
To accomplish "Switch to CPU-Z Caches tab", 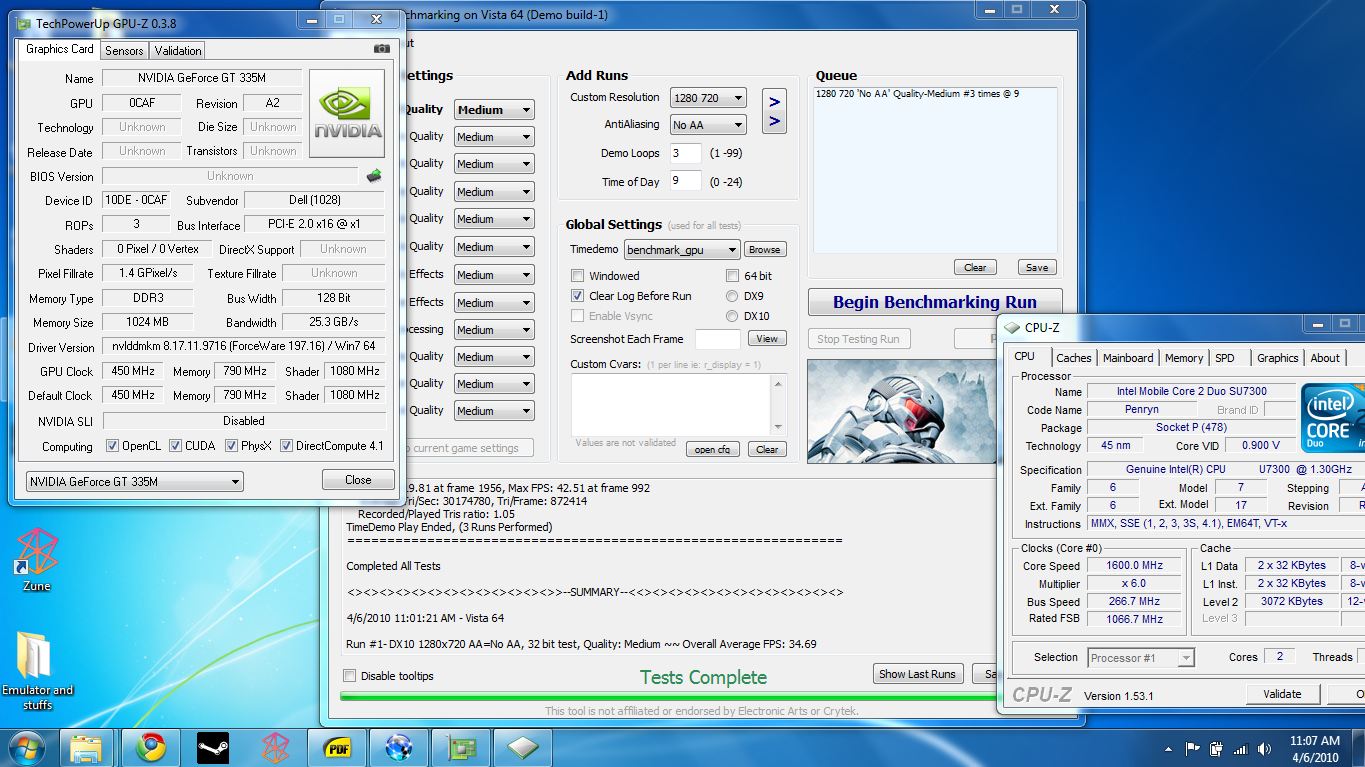I will 1074,358.
